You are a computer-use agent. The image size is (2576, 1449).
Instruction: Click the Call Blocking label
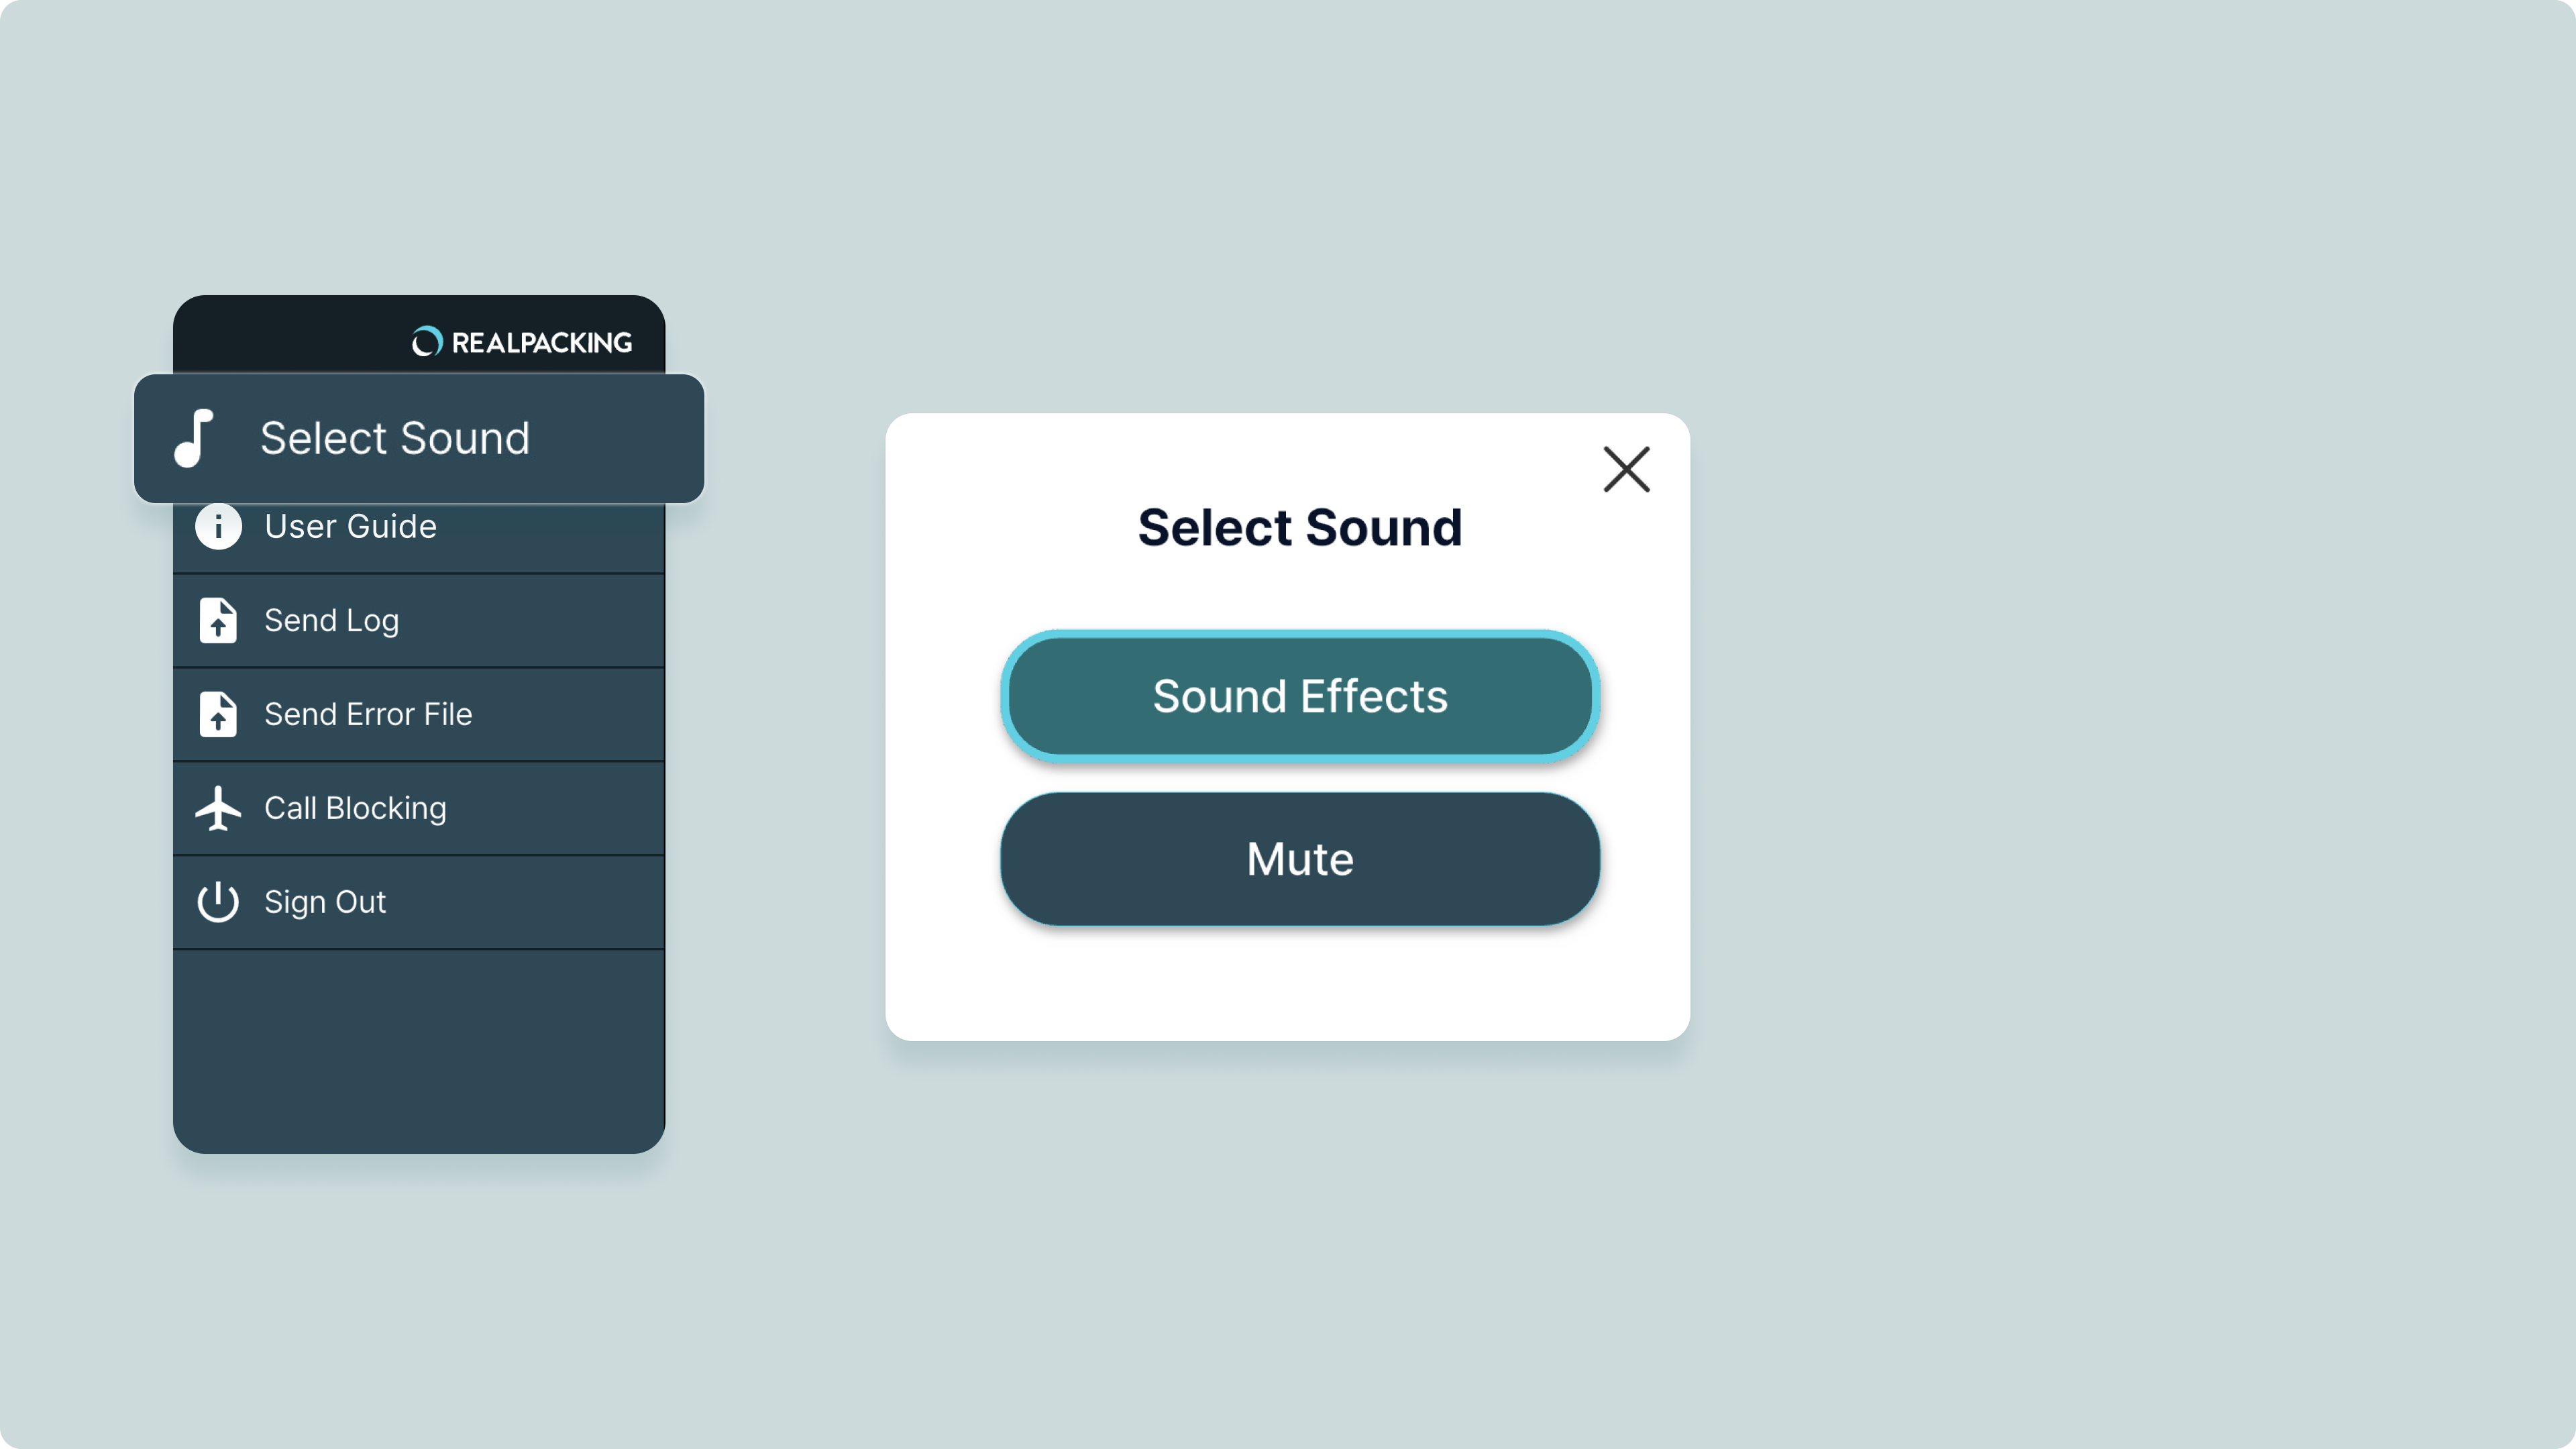point(355,808)
